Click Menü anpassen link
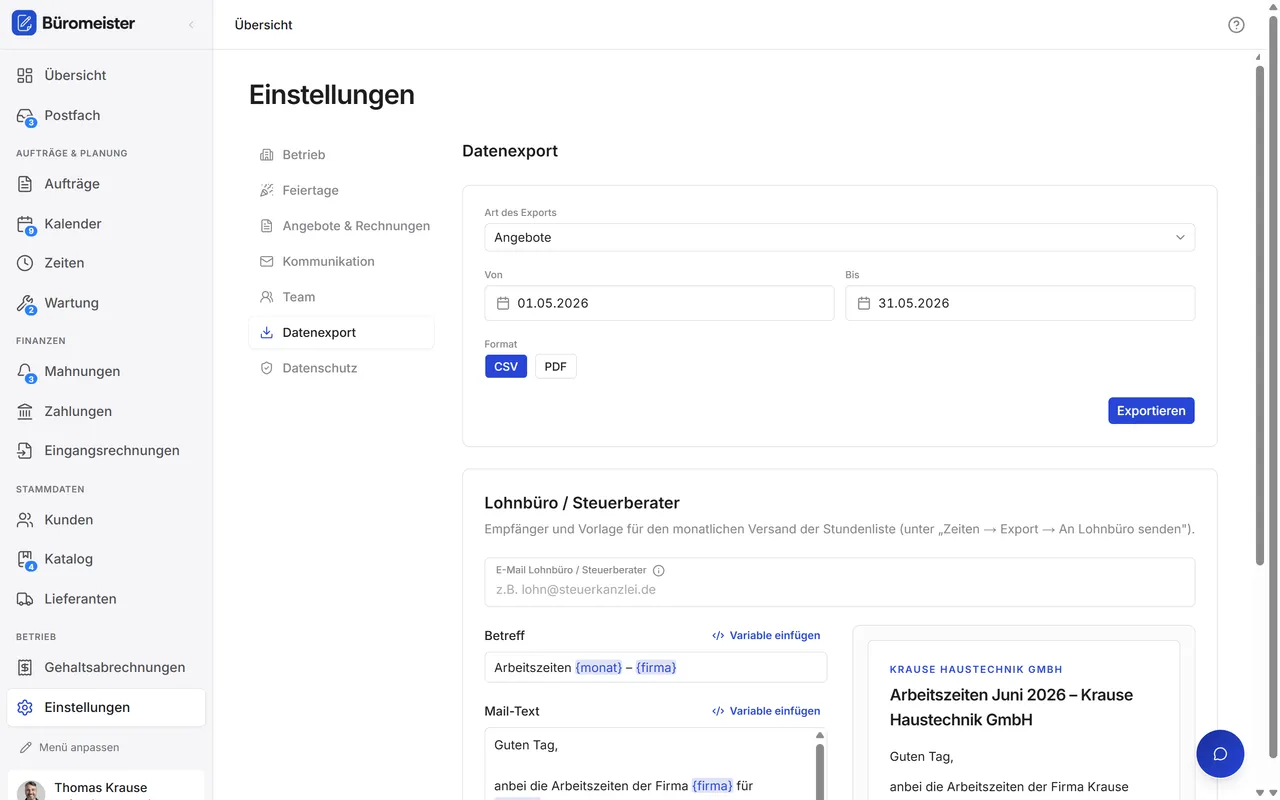Screen dimensions: 1280x800 (x=70, y=747)
